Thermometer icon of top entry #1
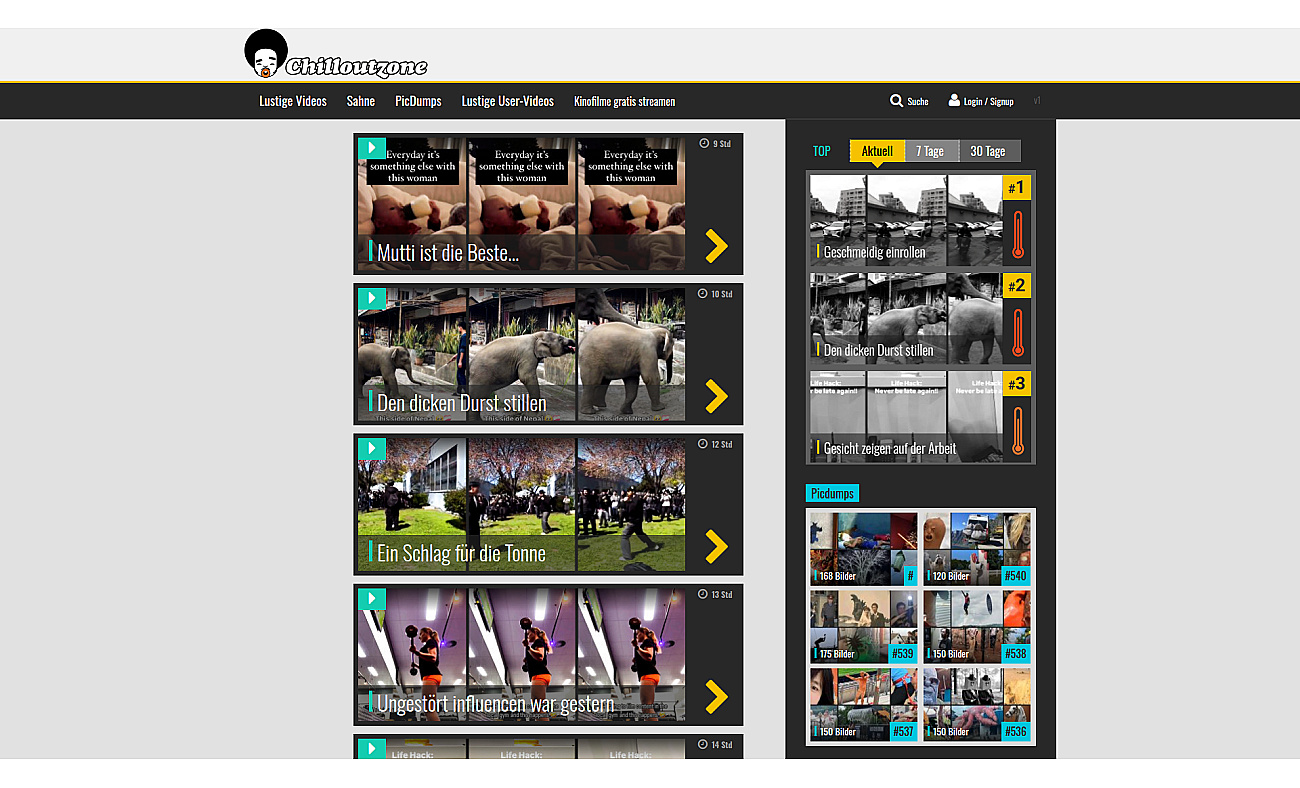Image resolution: width=1300 pixels, height=788 pixels. (1017, 234)
